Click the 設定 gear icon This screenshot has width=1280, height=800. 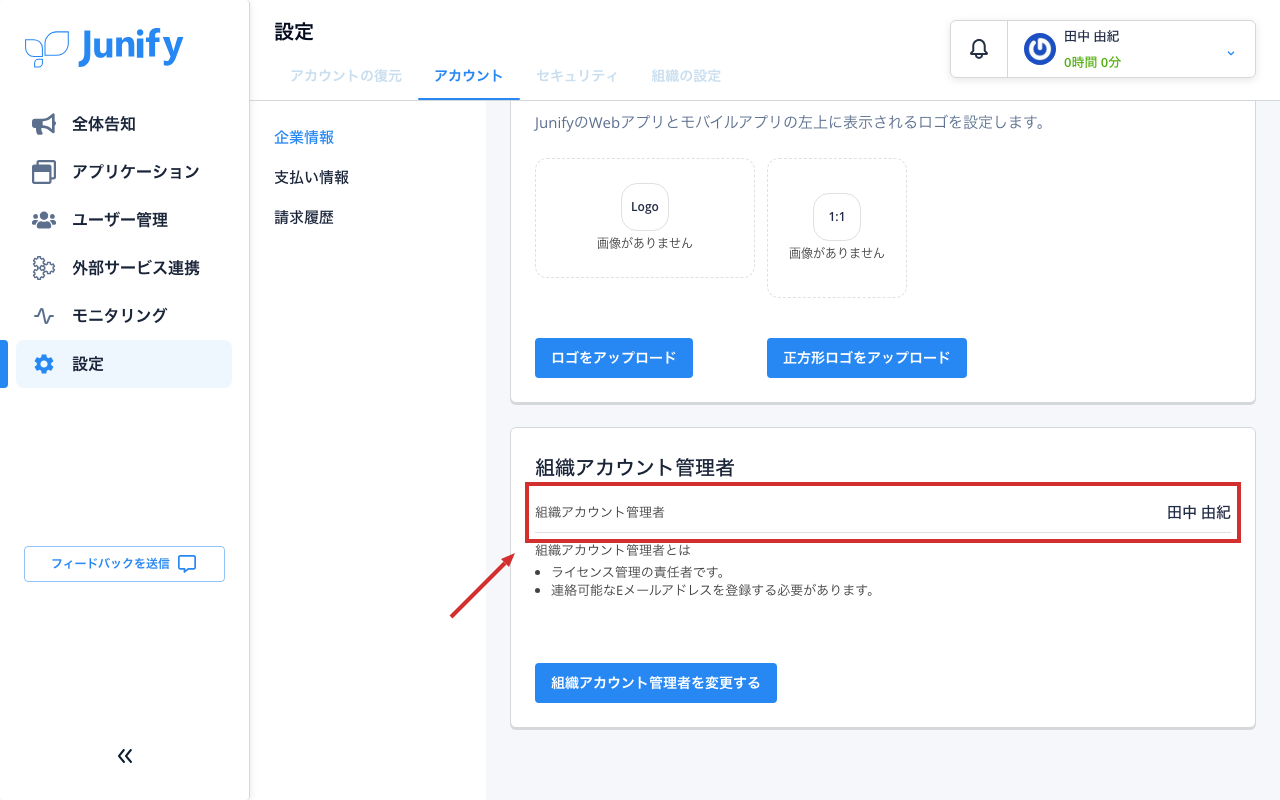(44, 364)
